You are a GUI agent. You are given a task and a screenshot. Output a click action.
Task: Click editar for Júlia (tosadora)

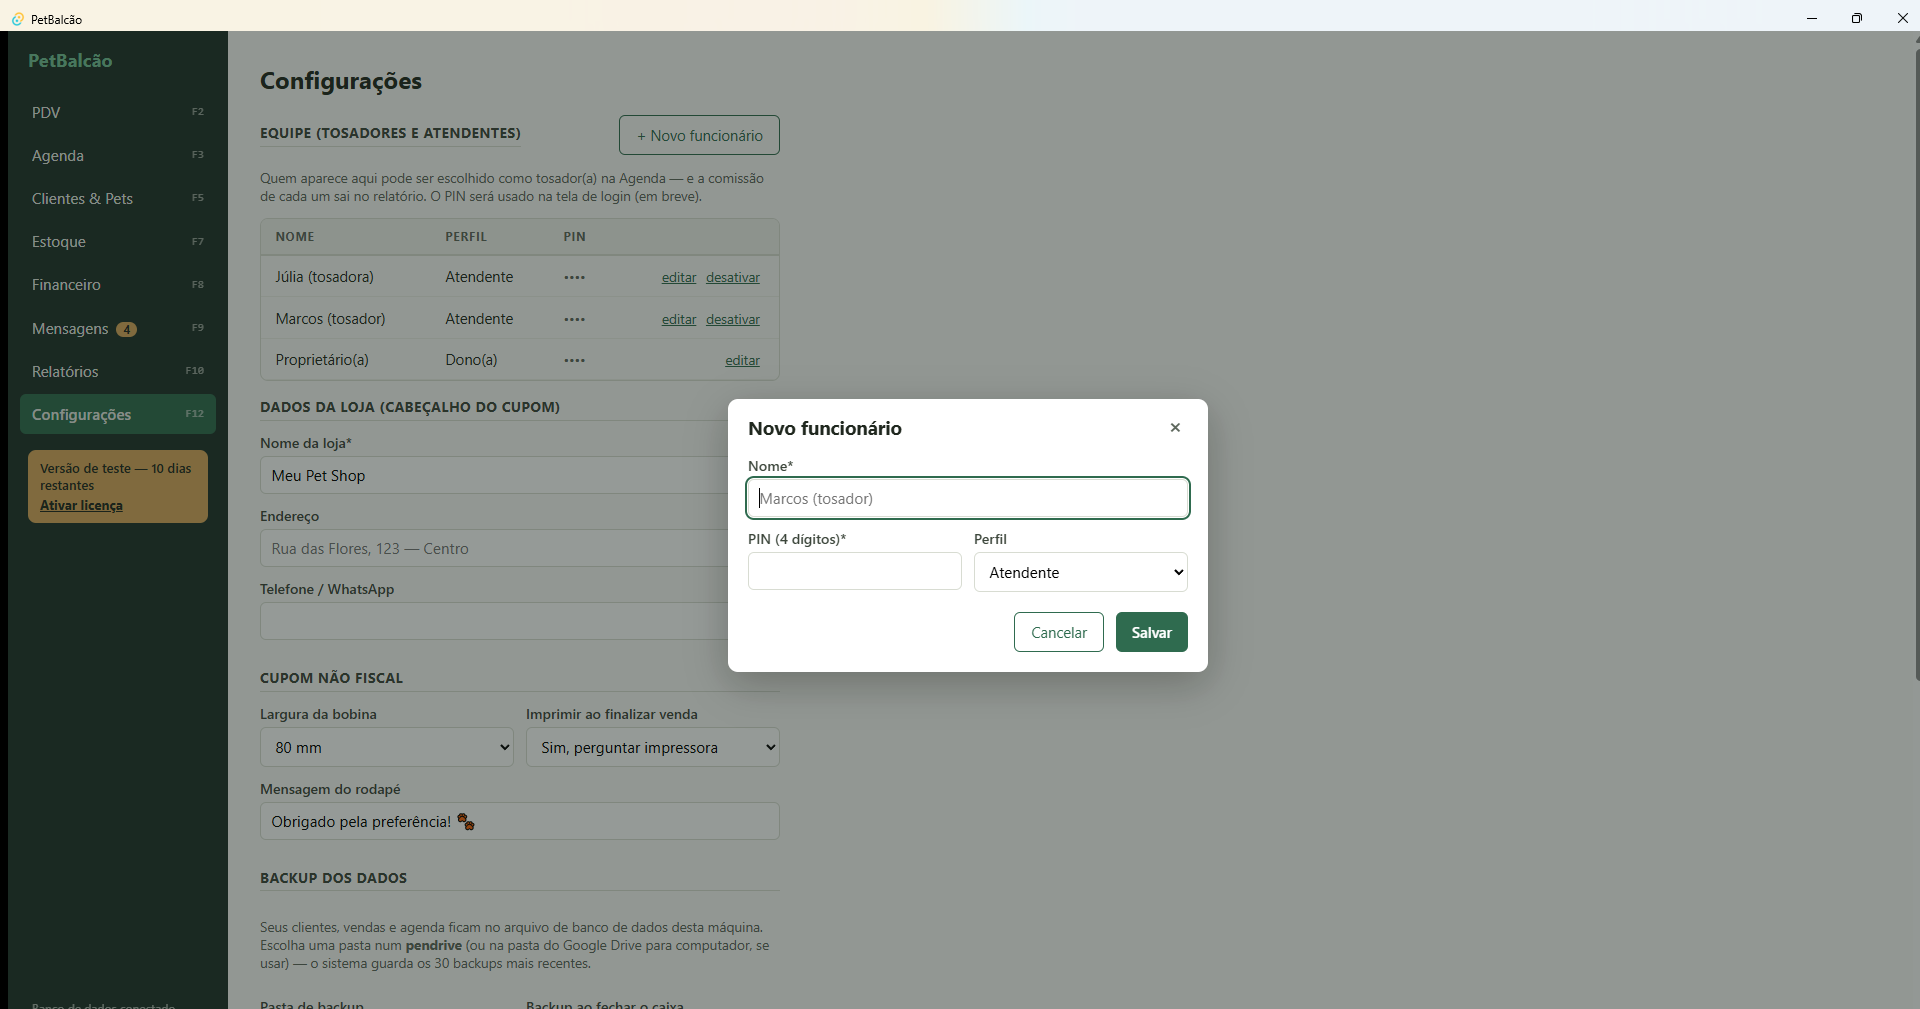(679, 277)
